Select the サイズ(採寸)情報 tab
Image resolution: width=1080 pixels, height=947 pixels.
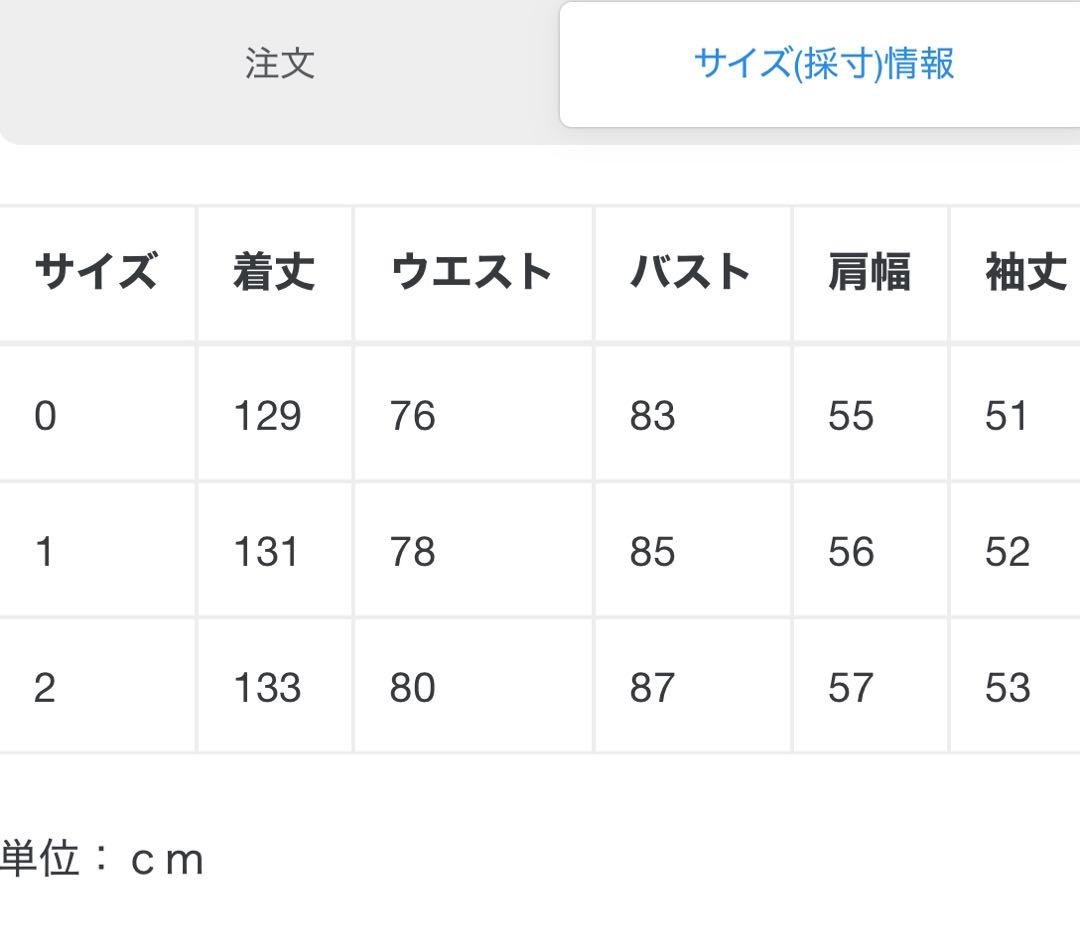click(823, 64)
